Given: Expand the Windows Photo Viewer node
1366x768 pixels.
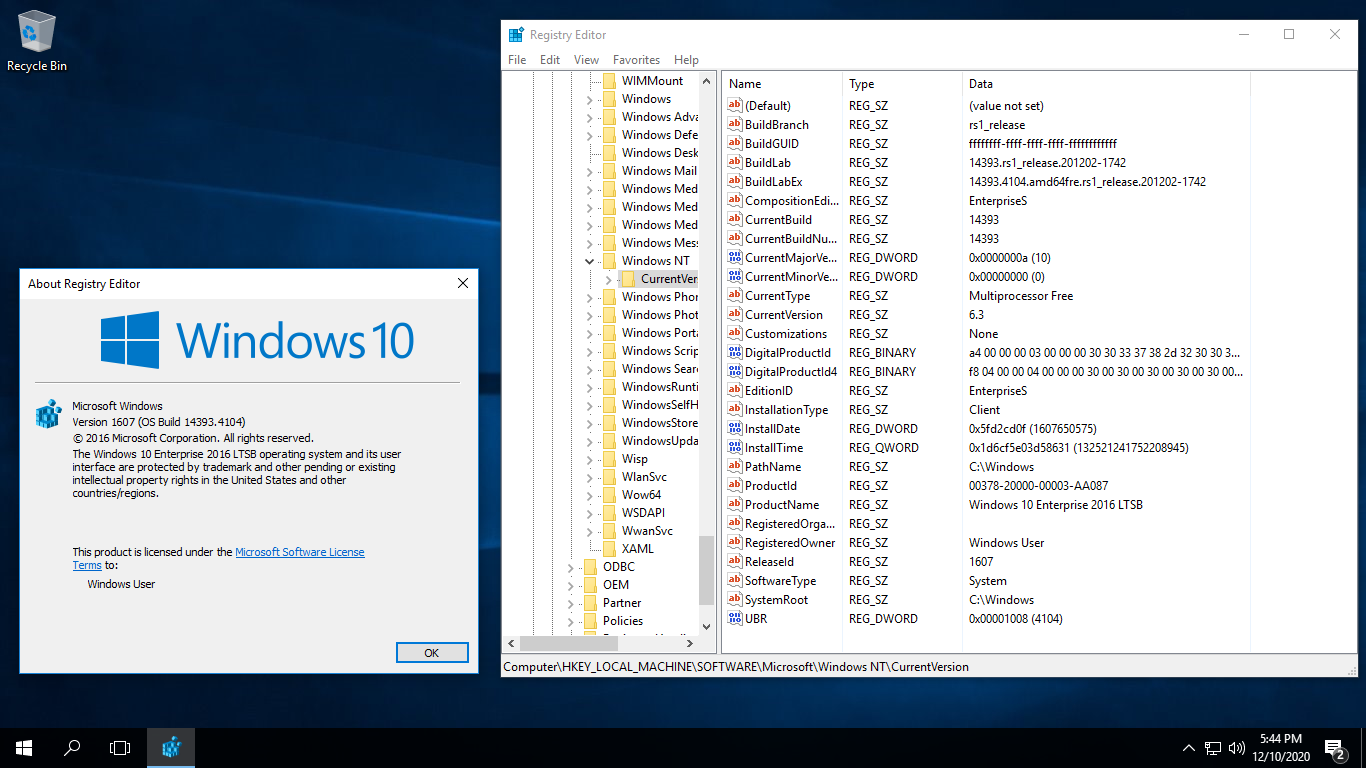Looking at the screenshot, I should point(589,315).
